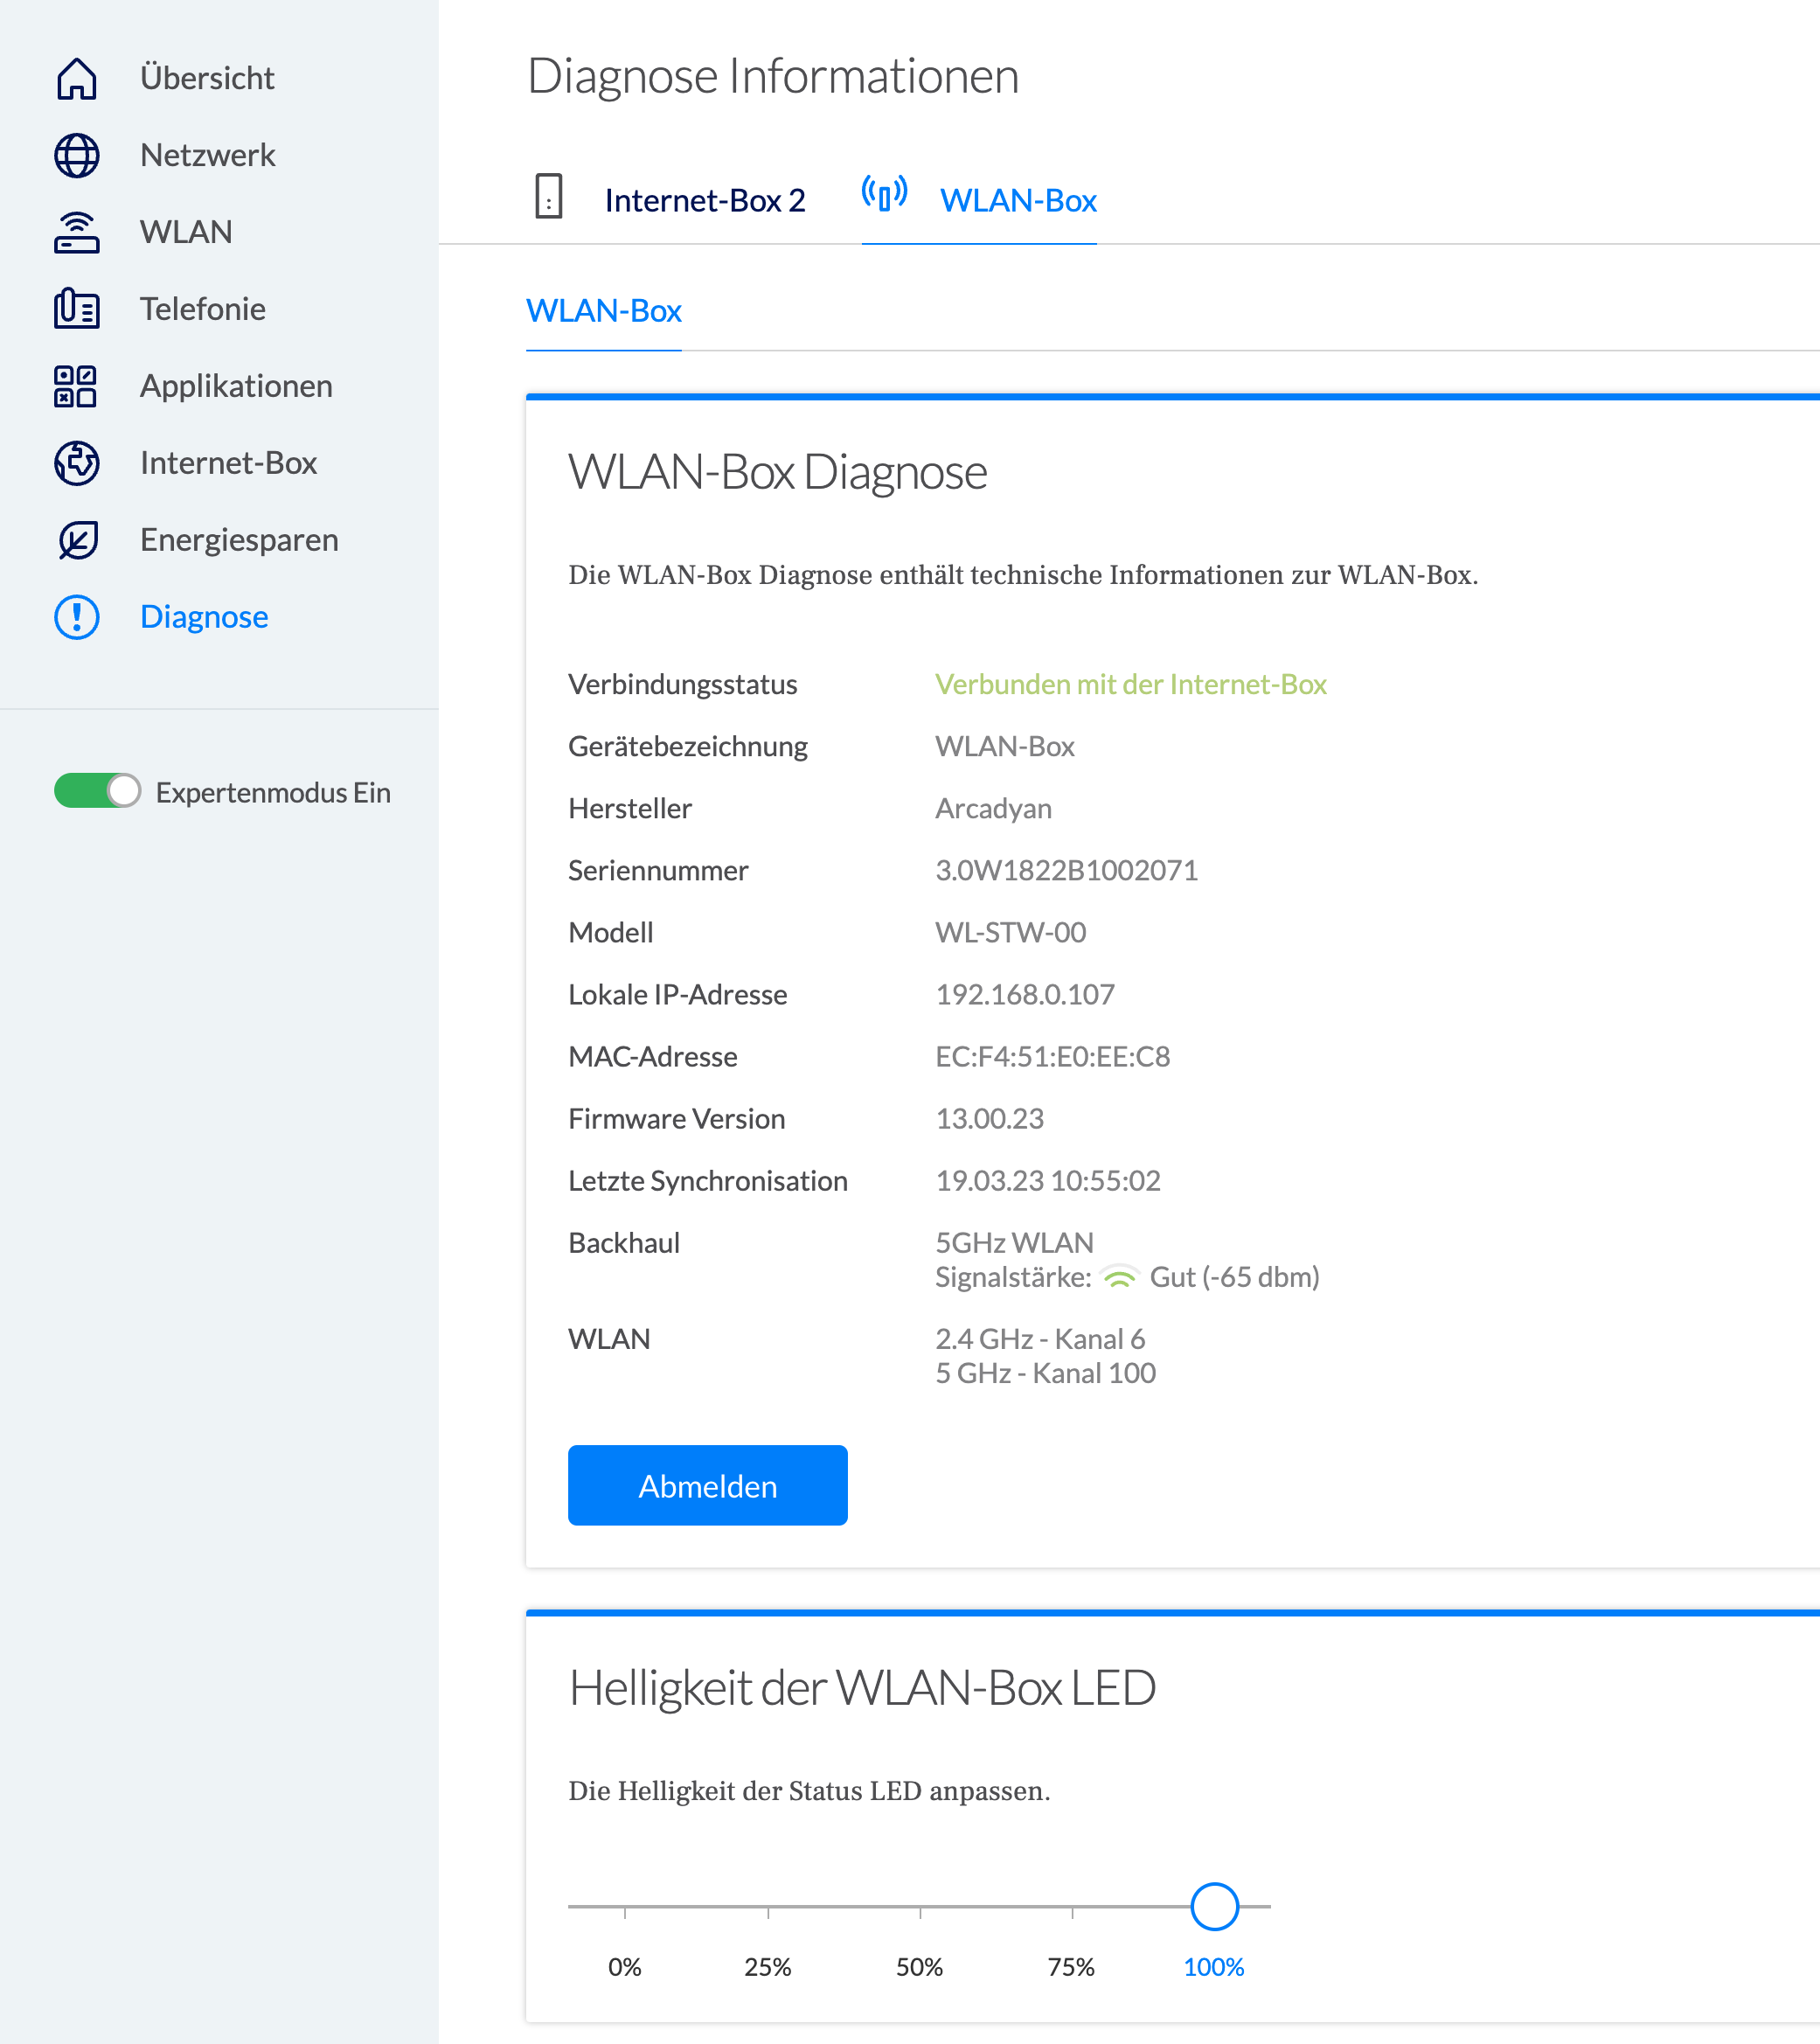This screenshot has height=2044, width=1820.
Task: Click the Netzwerk globe icon
Action: (77, 155)
